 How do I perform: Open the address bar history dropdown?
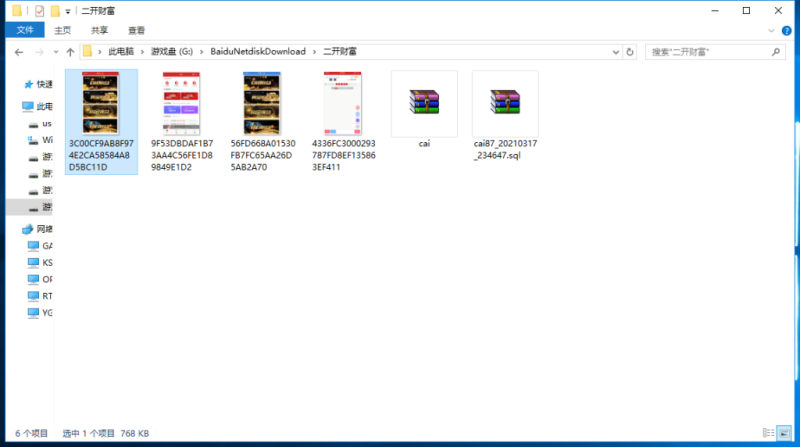(x=615, y=51)
